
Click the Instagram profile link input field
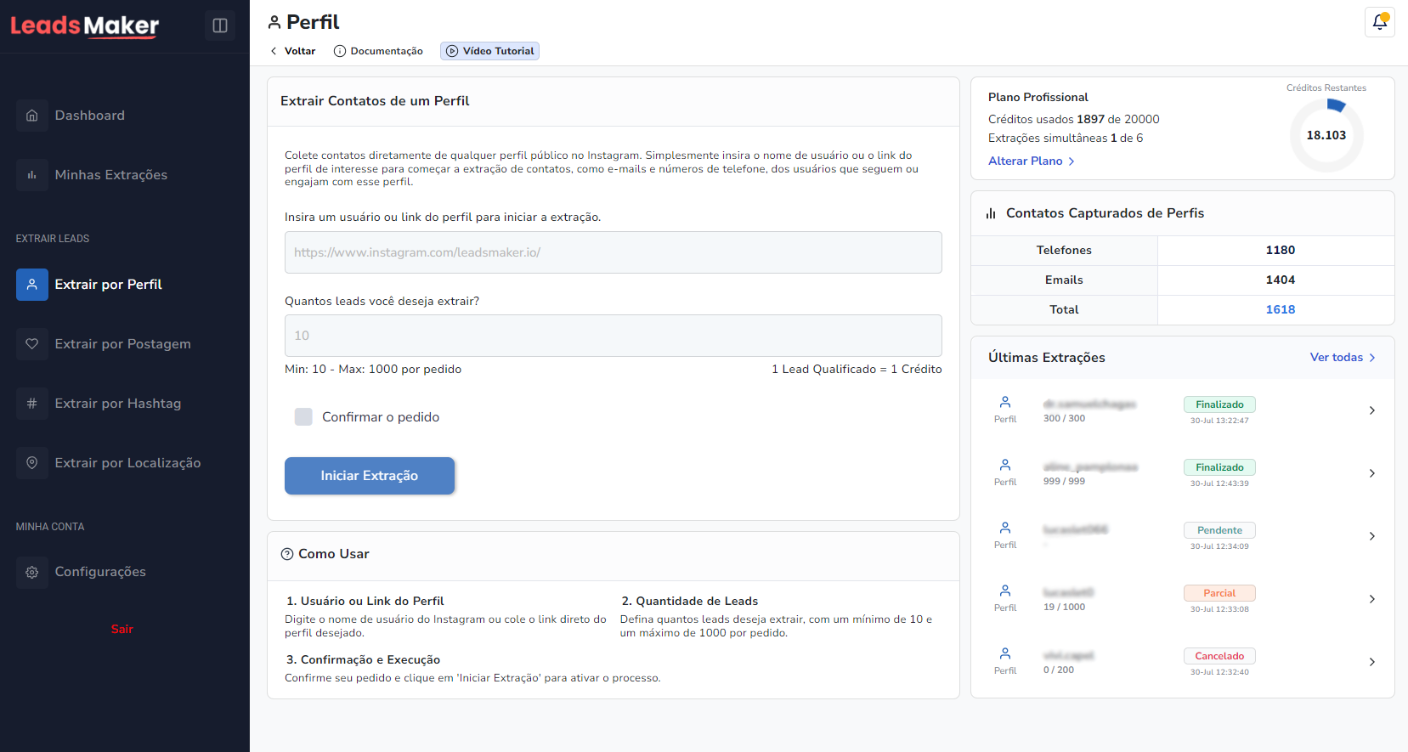(613, 253)
